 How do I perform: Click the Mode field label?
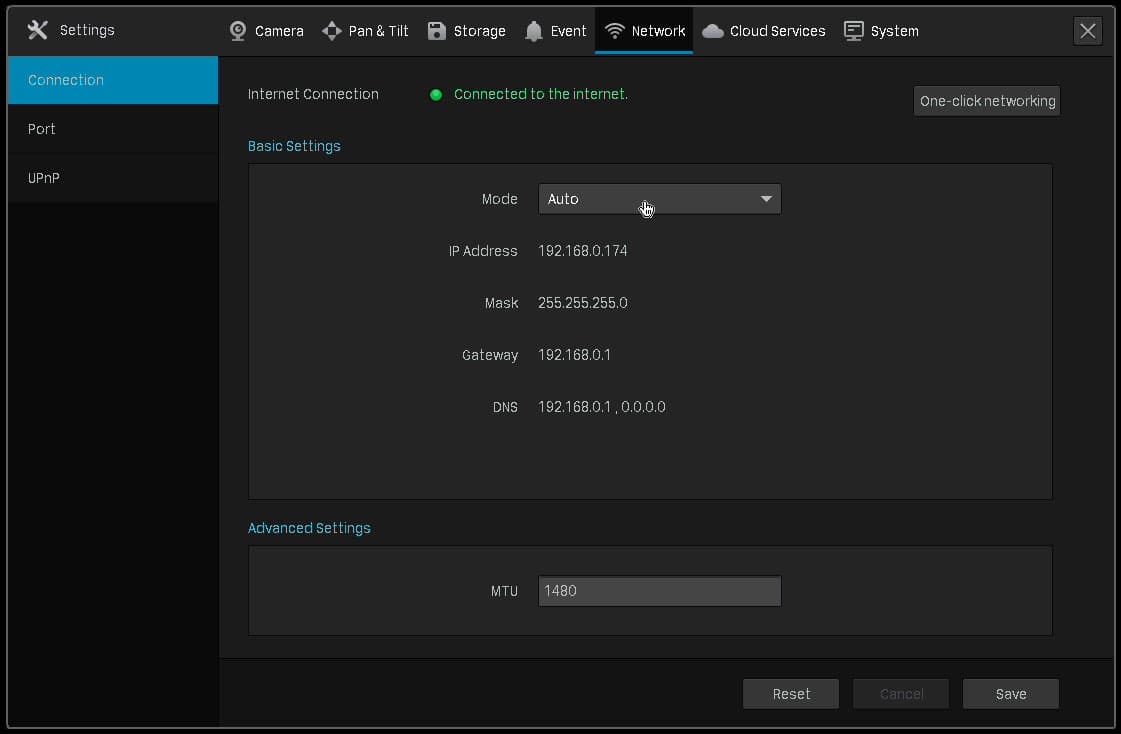(x=500, y=199)
